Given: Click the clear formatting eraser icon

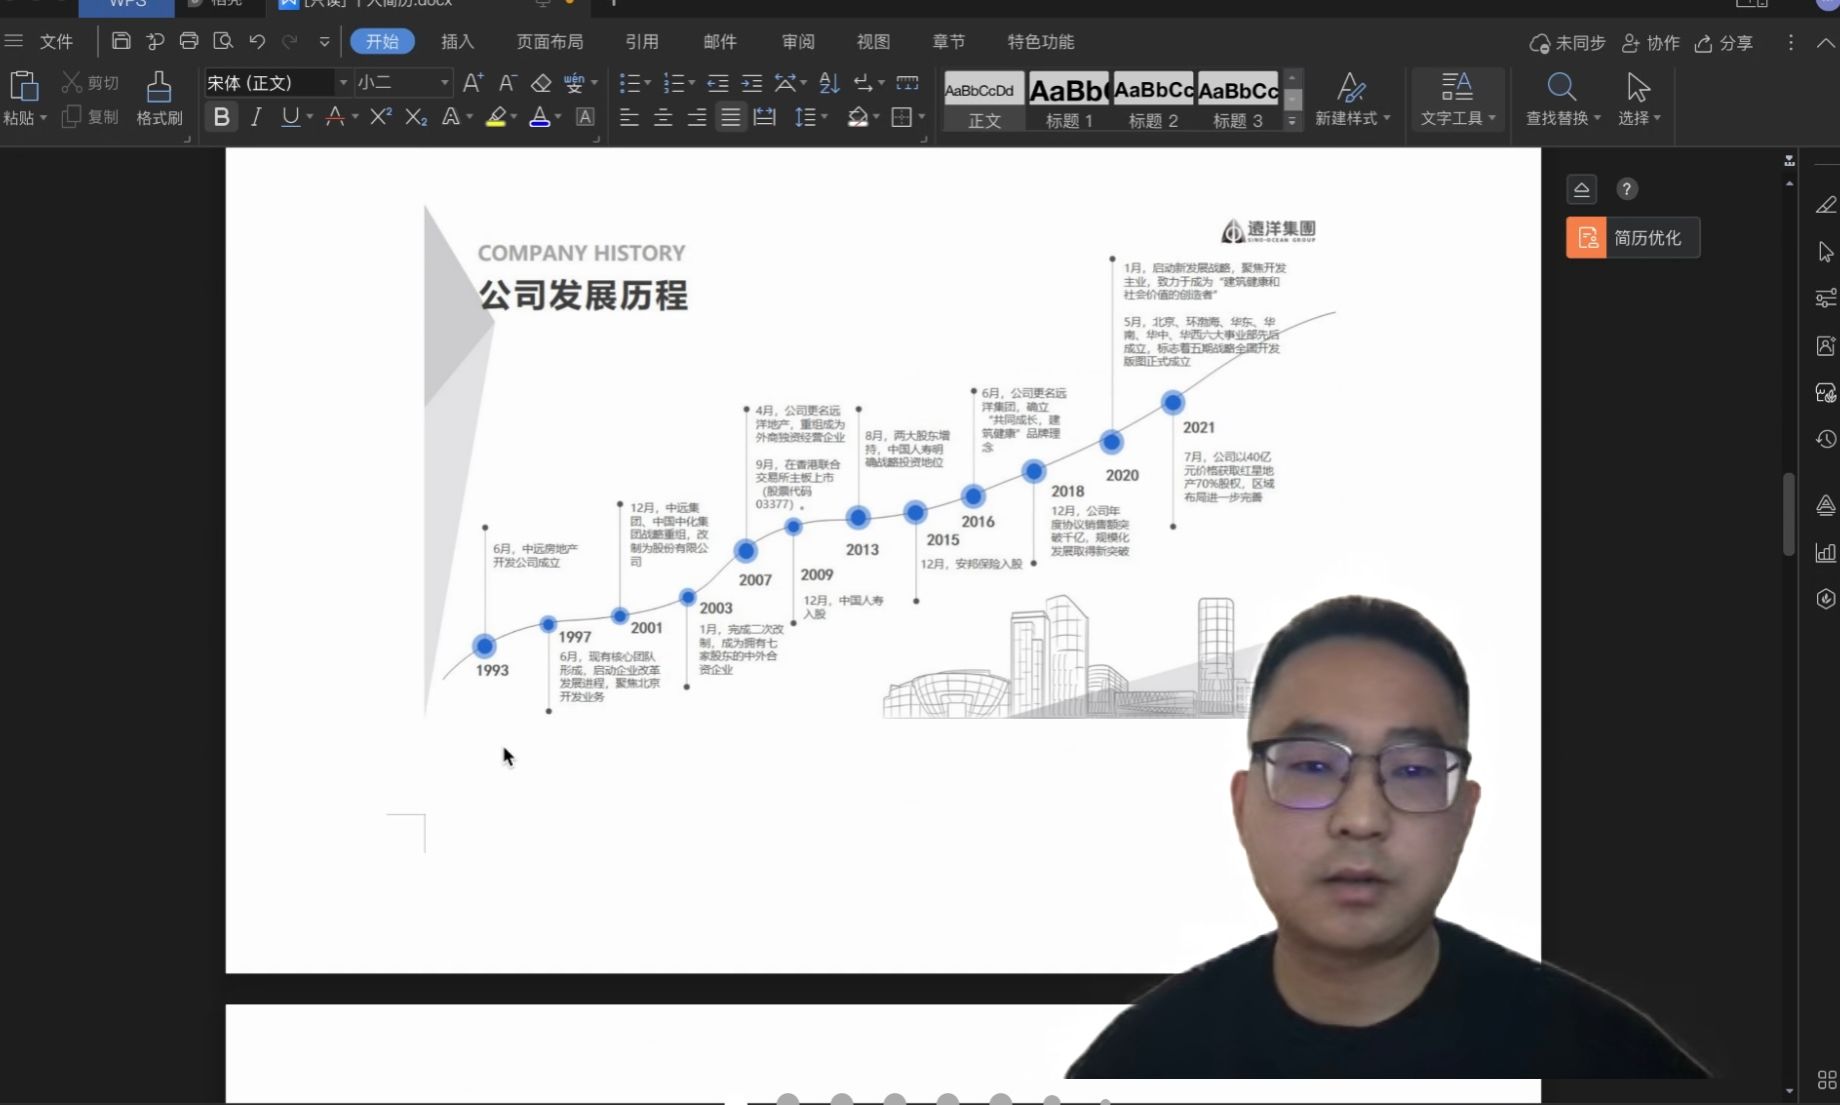Looking at the screenshot, I should pyautogui.click(x=541, y=83).
